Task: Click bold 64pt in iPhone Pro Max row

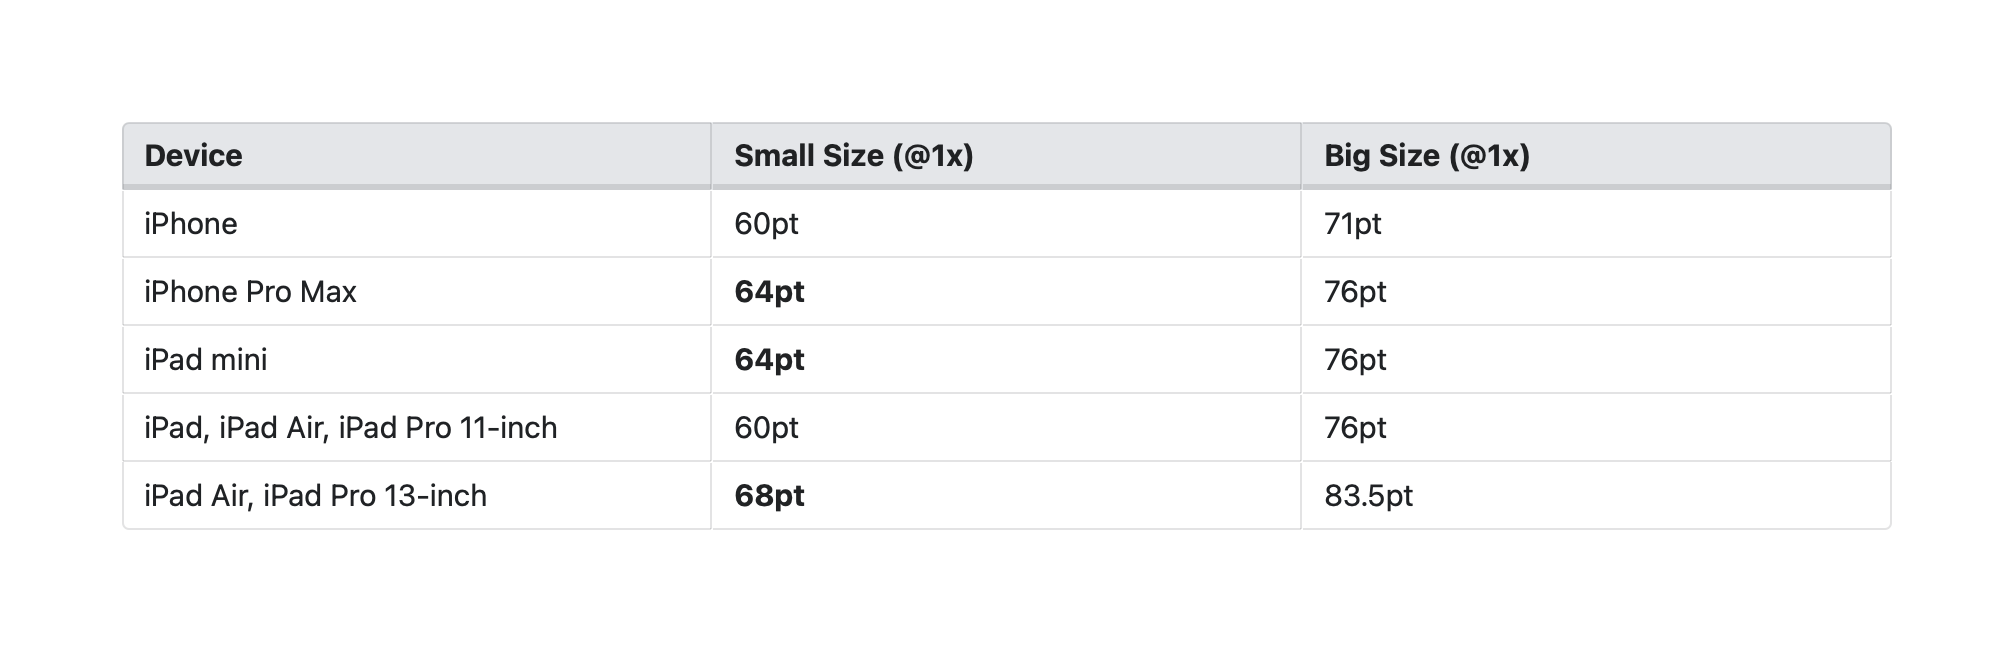Action: tap(769, 292)
